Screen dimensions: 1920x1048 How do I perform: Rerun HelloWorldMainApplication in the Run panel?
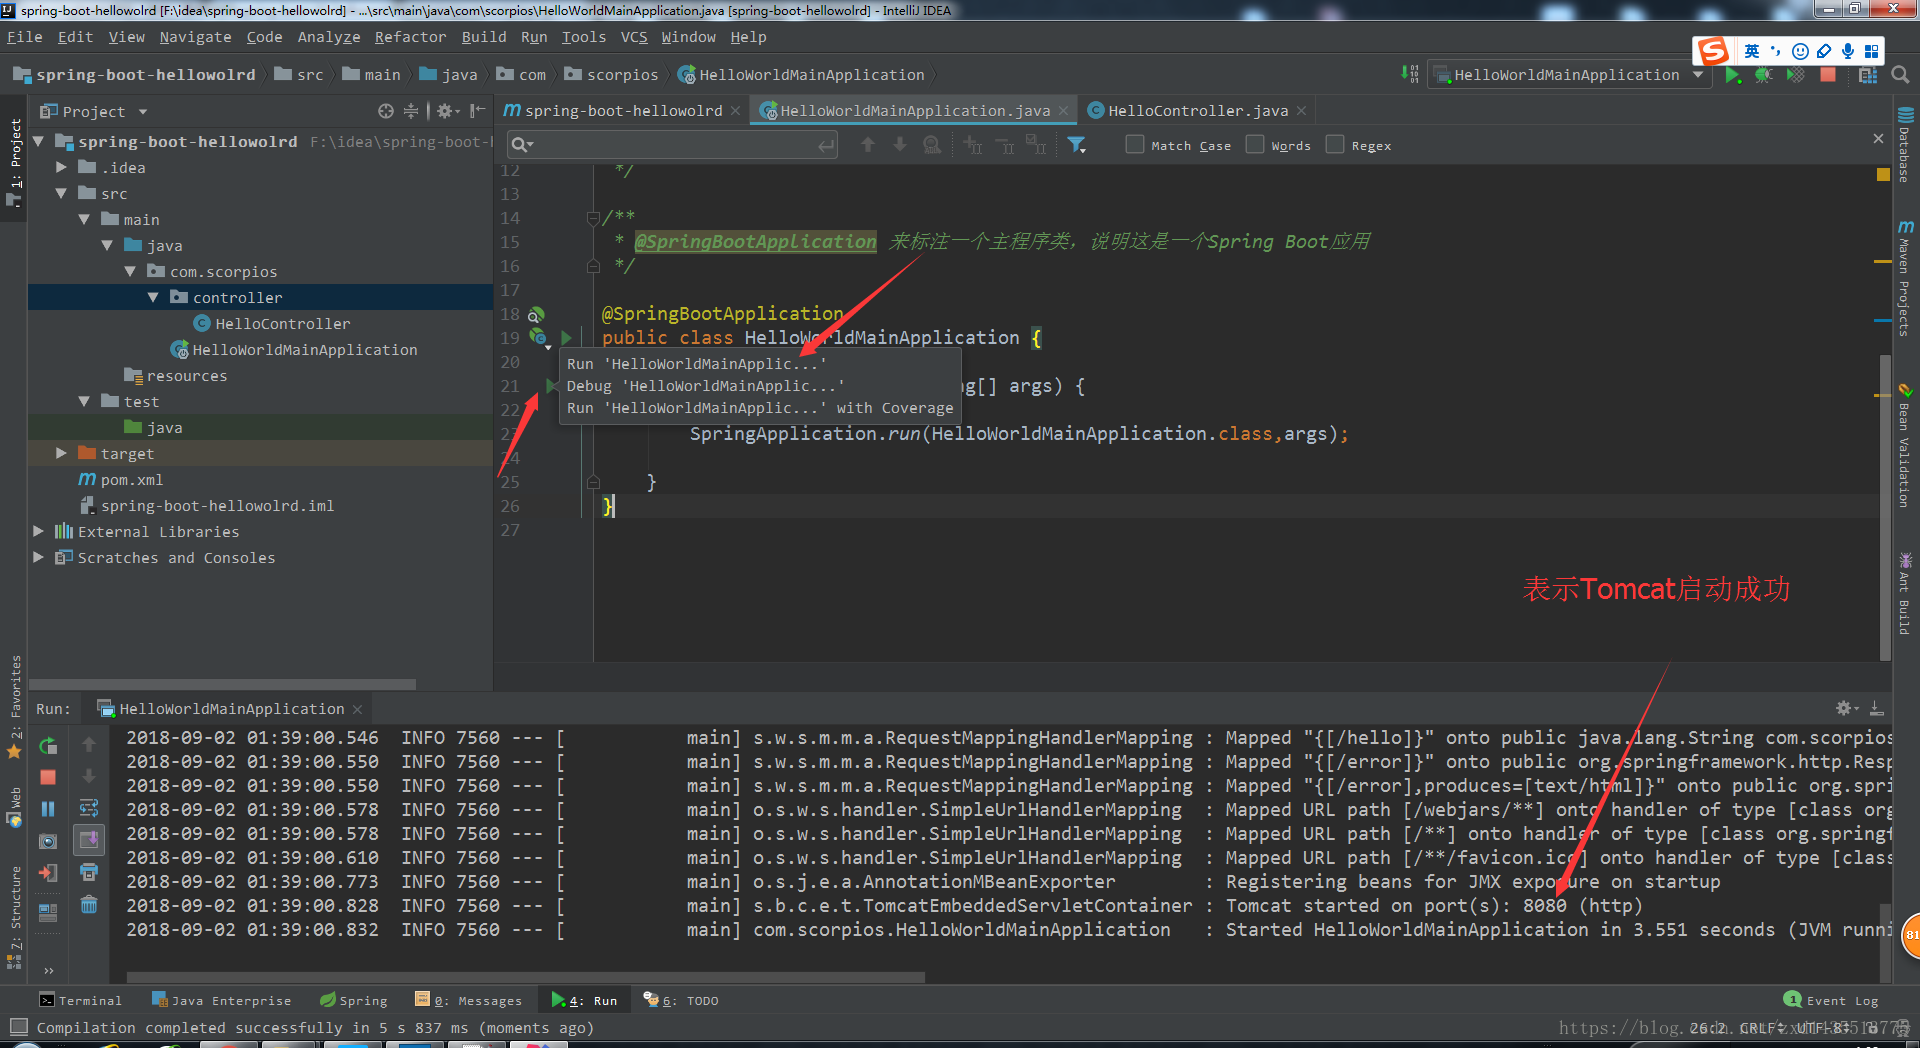(48, 746)
